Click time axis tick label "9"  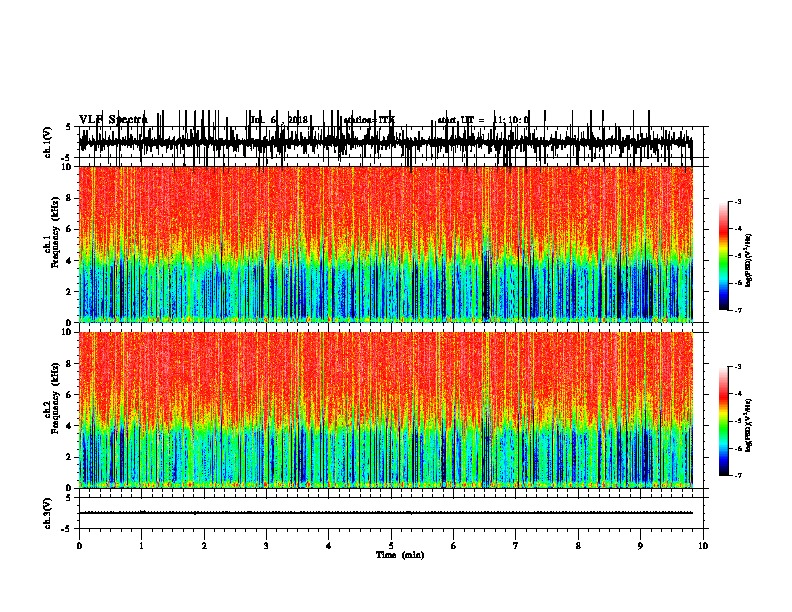(640, 546)
